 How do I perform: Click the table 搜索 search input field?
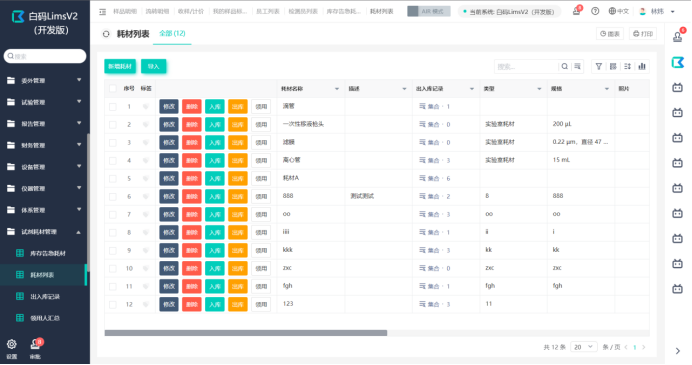526,67
